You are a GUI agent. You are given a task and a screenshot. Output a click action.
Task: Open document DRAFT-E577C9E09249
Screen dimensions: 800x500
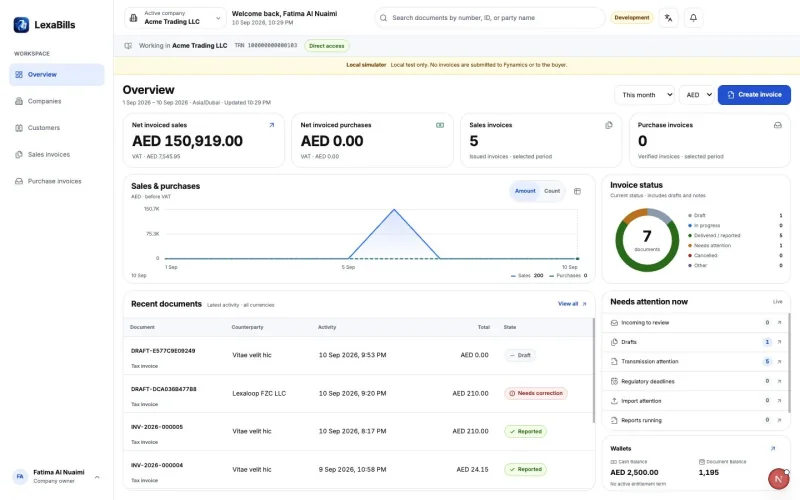pos(163,351)
